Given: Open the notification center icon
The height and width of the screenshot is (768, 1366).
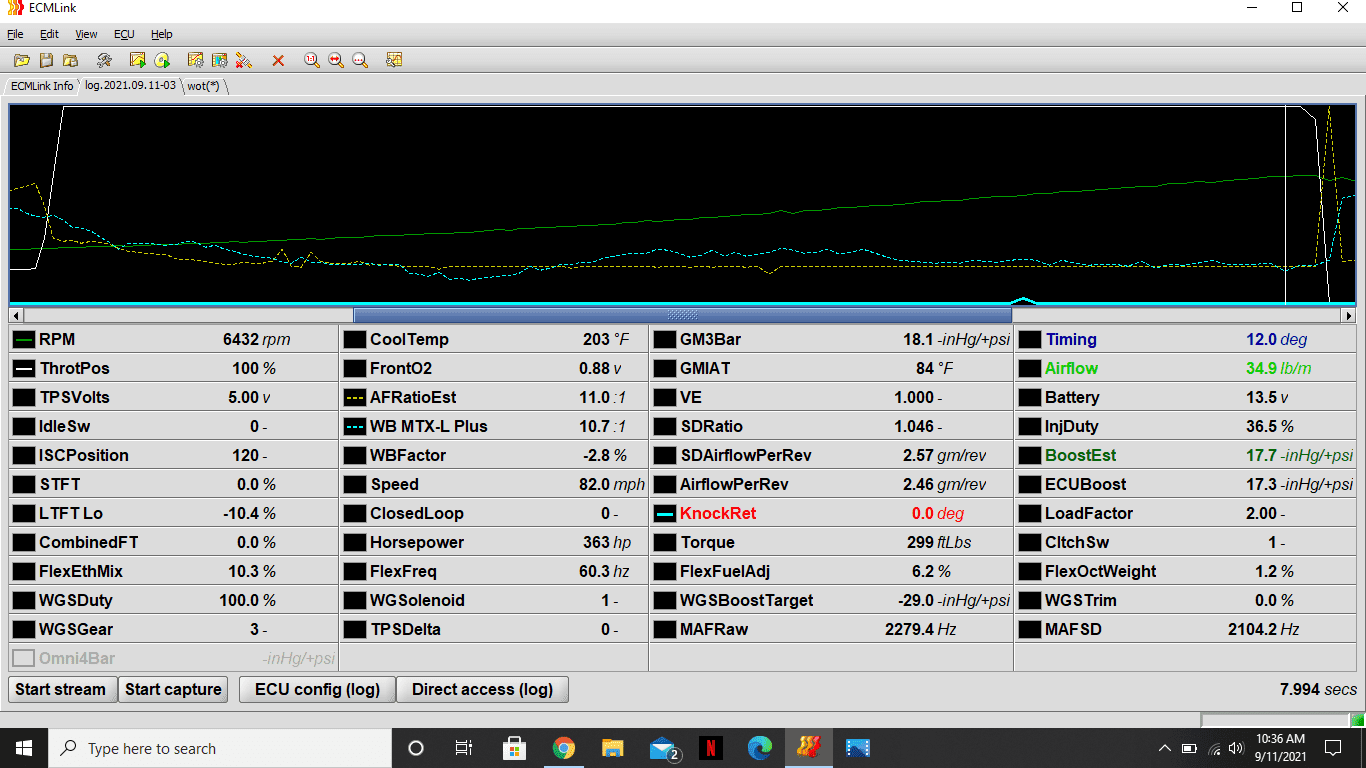Looking at the screenshot, I should 1332,748.
